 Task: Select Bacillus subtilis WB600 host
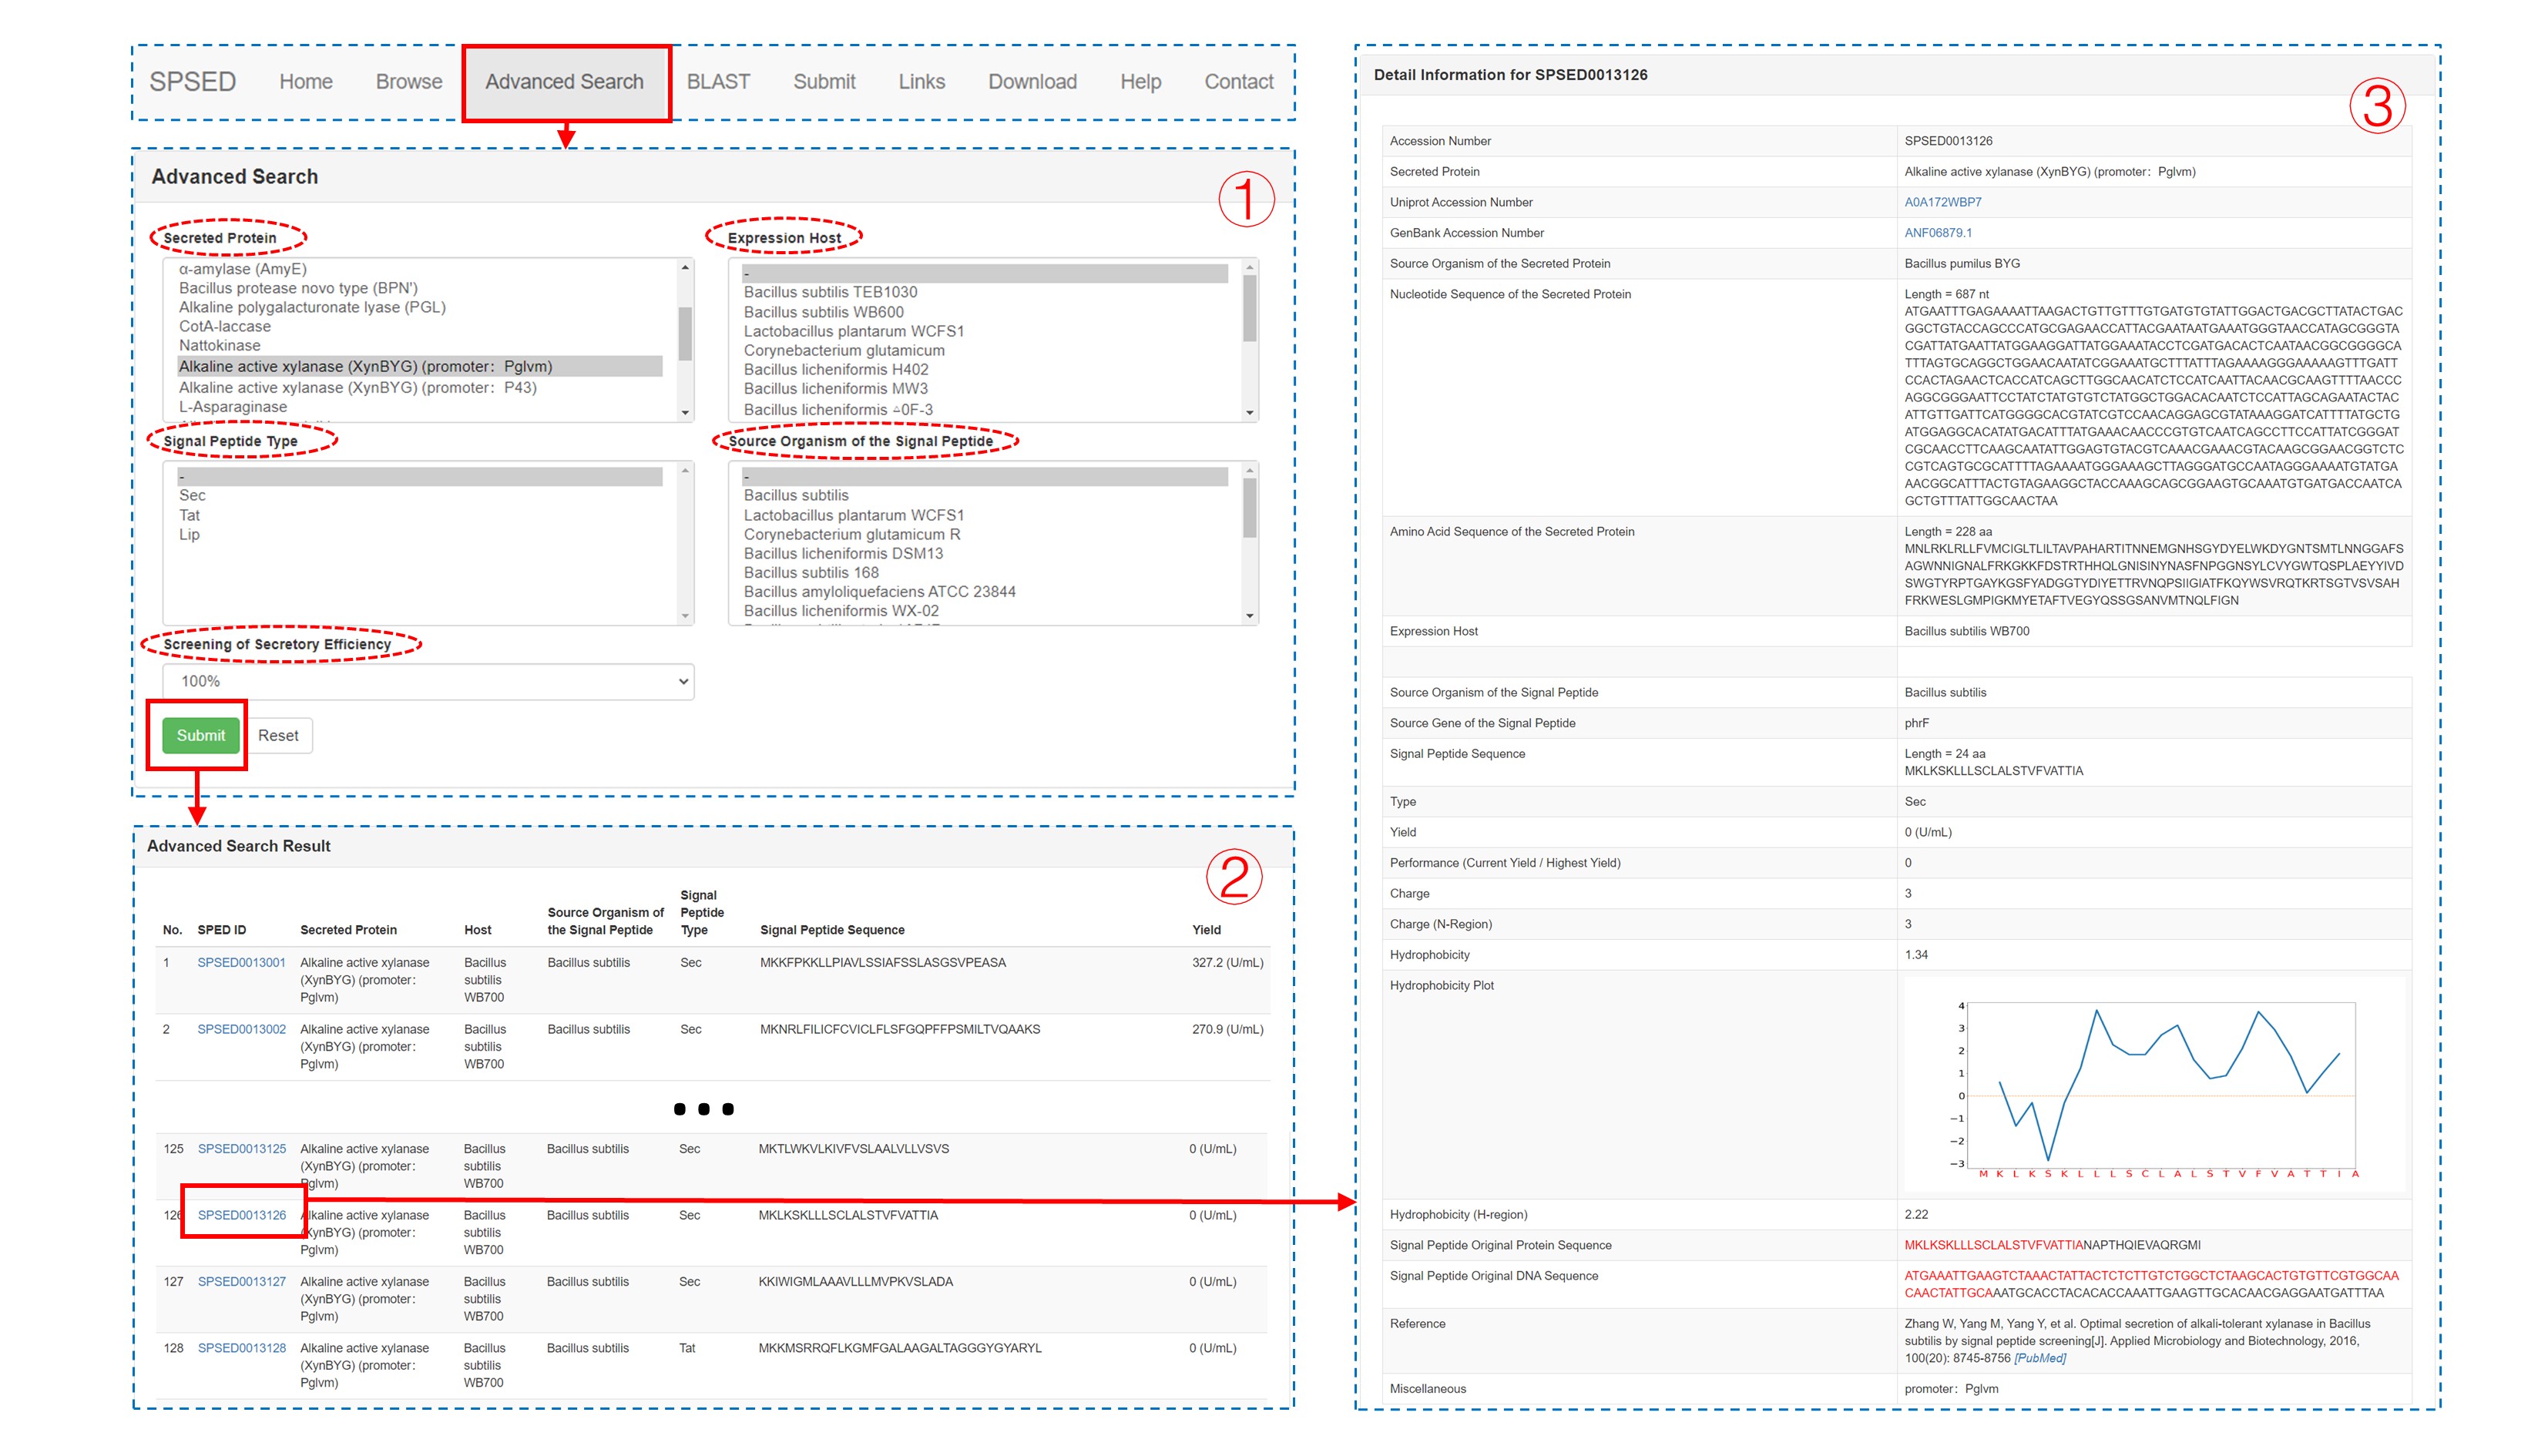click(823, 312)
